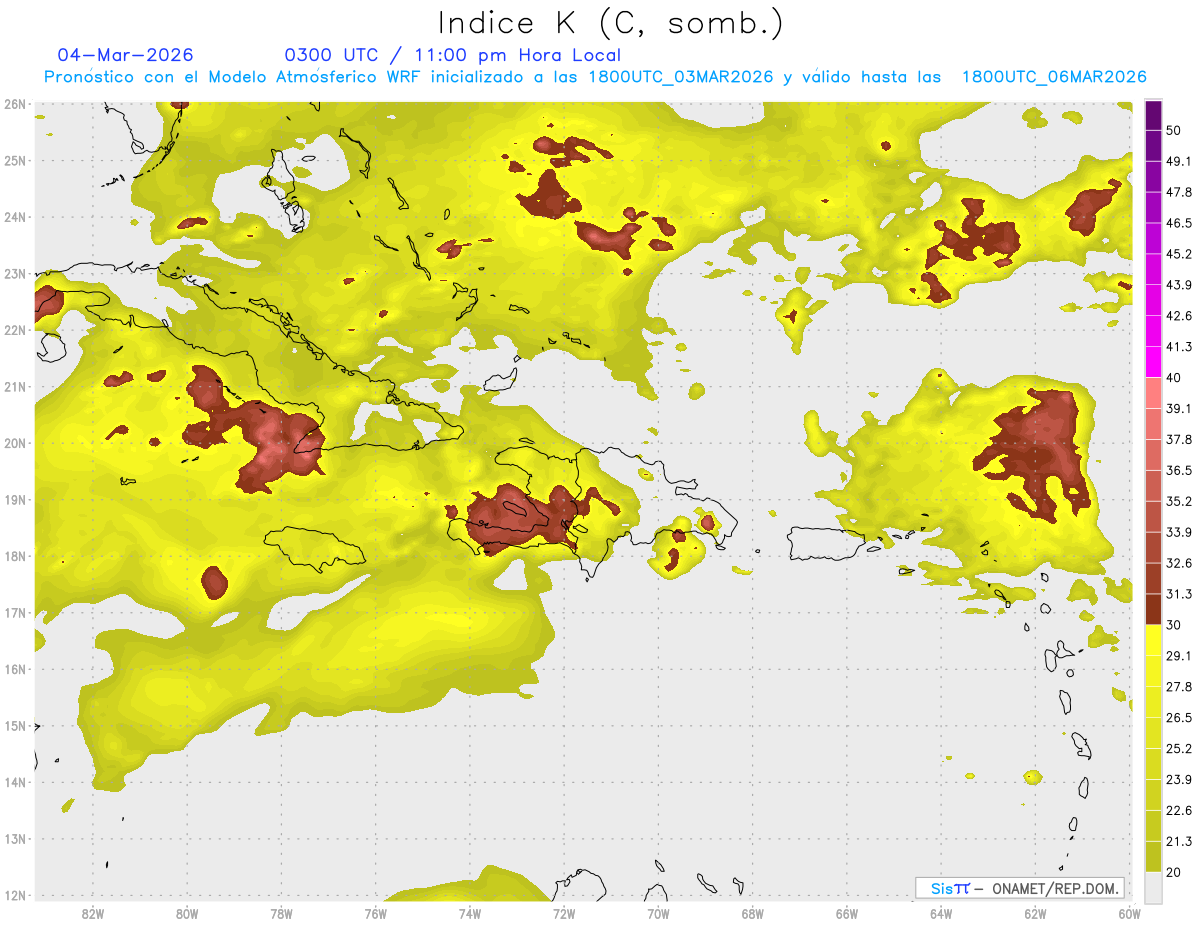Click the colorbar label '20'
Image resolution: width=1200 pixels, height=927 pixels.
tap(1174, 873)
